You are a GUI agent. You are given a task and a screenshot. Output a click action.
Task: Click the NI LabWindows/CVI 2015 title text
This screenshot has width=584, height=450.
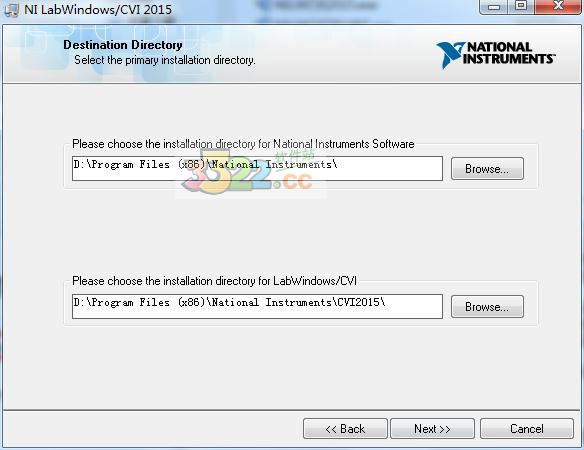98,9
